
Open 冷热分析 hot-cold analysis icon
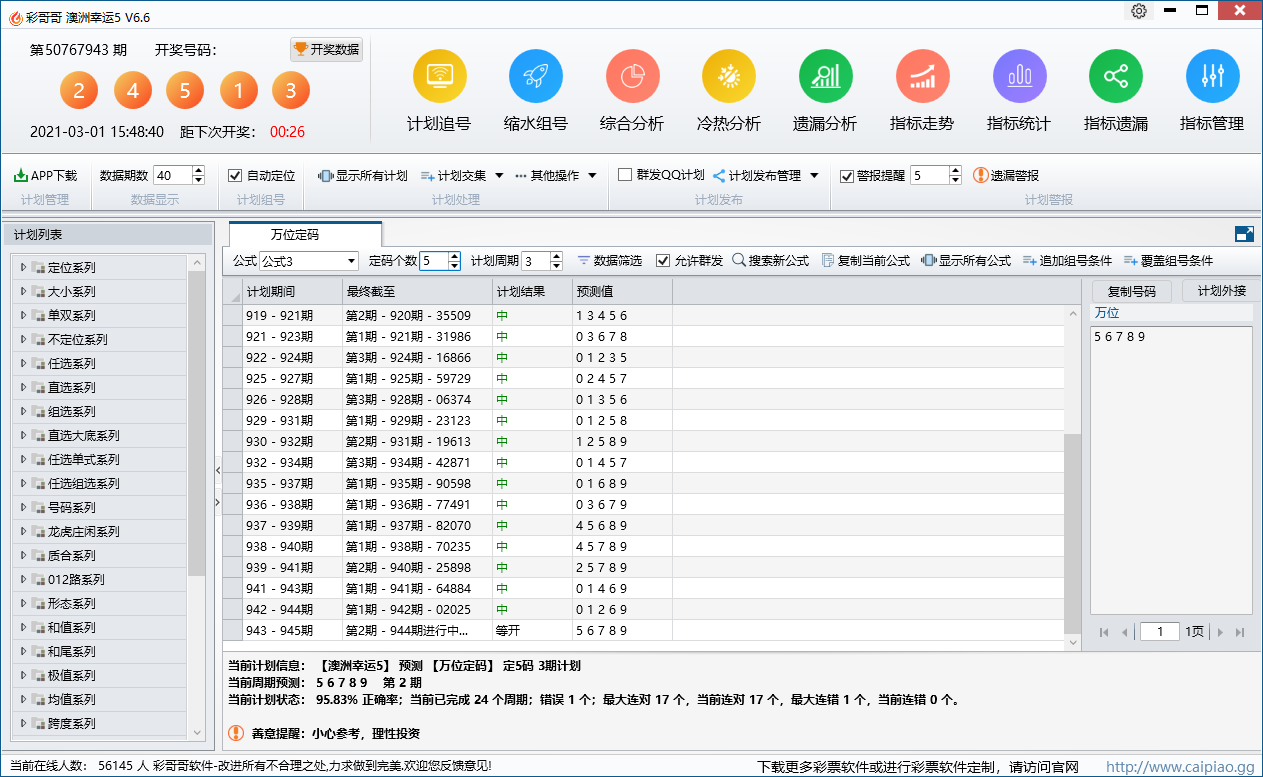pyautogui.click(x=728, y=76)
